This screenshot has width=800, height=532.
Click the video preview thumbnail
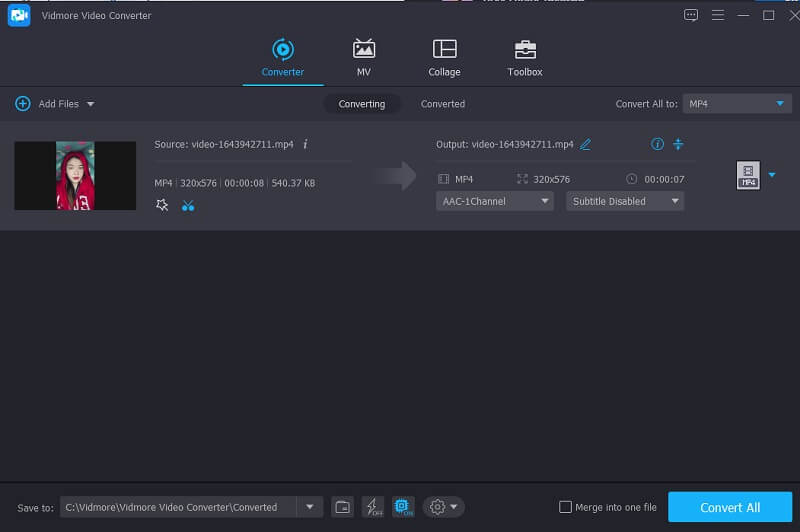click(75, 175)
